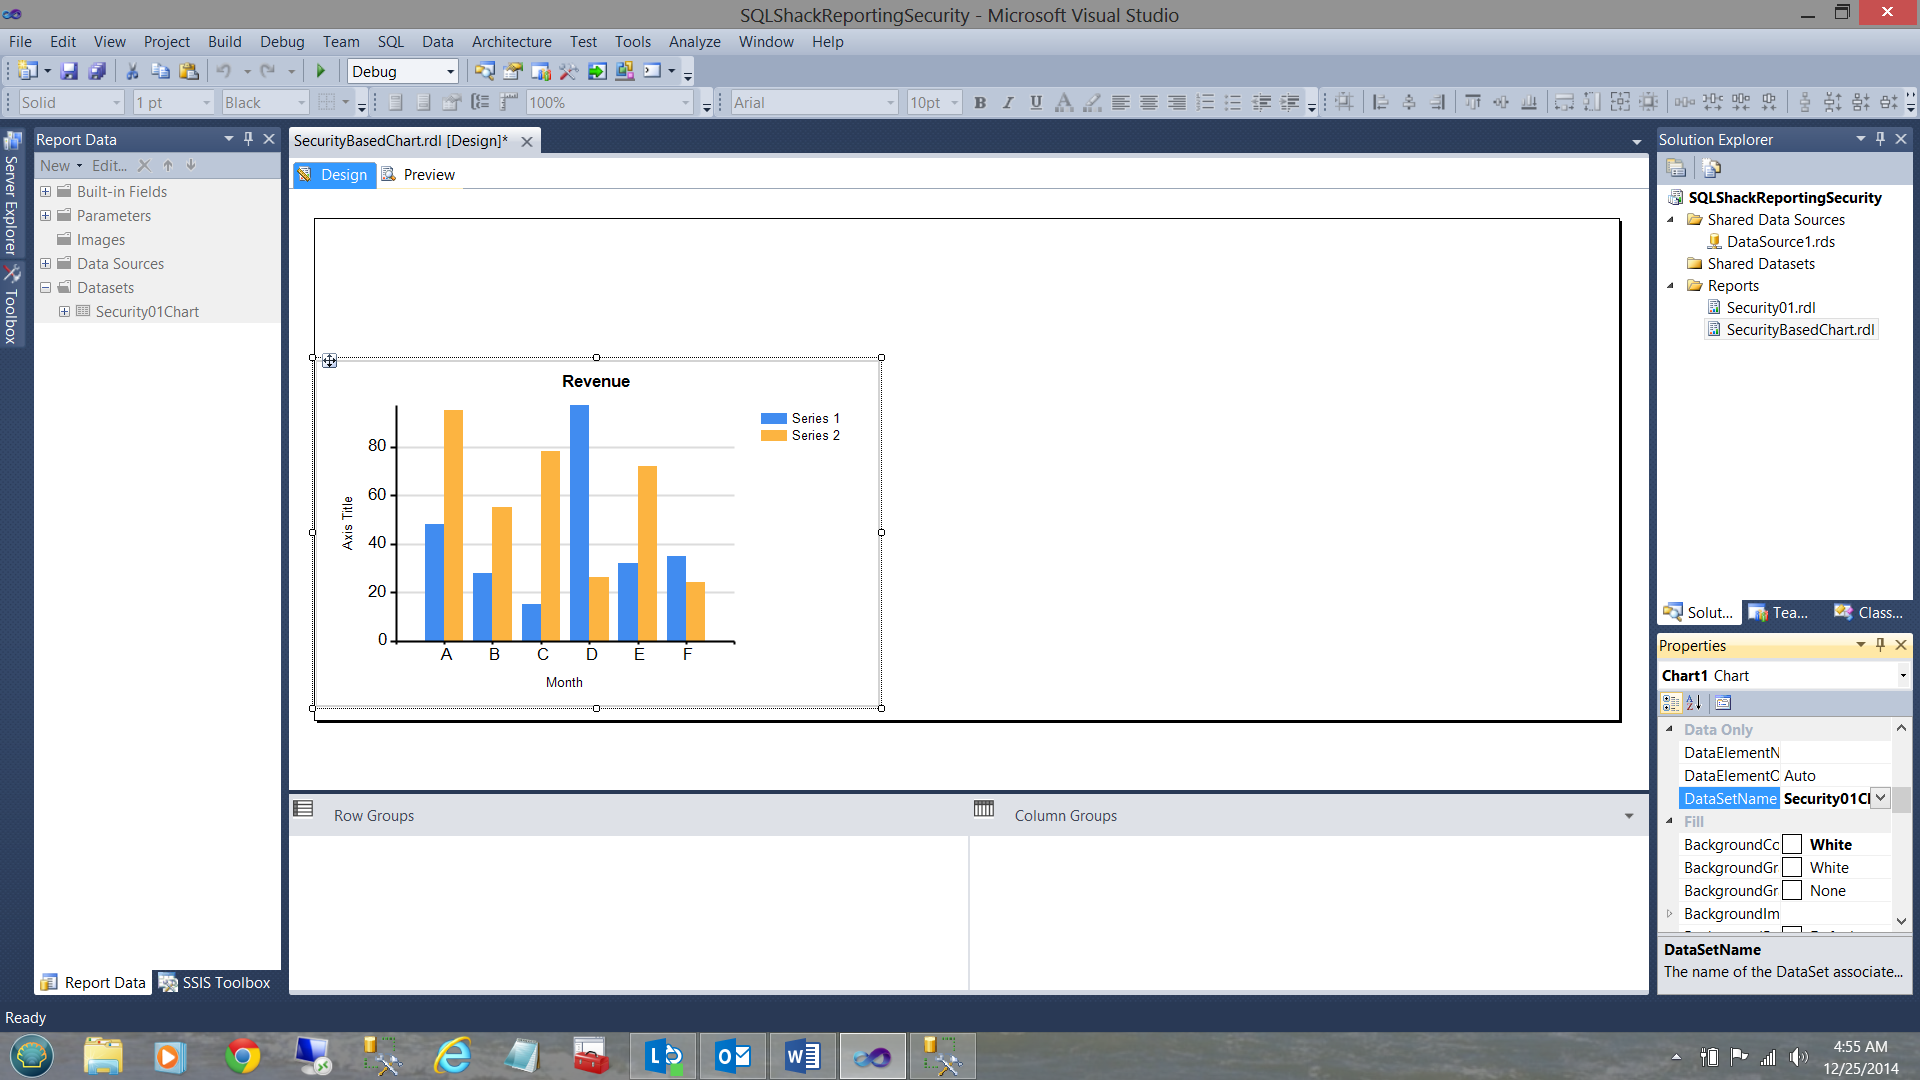Image resolution: width=1920 pixels, height=1080 pixels.
Task: Click the green Start Debugging arrow
Action: click(x=320, y=71)
